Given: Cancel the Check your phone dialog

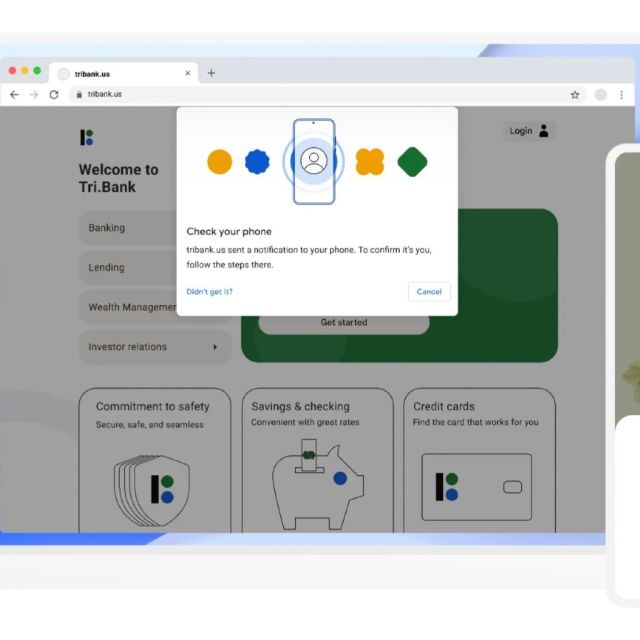Looking at the screenshot, I should (429, 291).
